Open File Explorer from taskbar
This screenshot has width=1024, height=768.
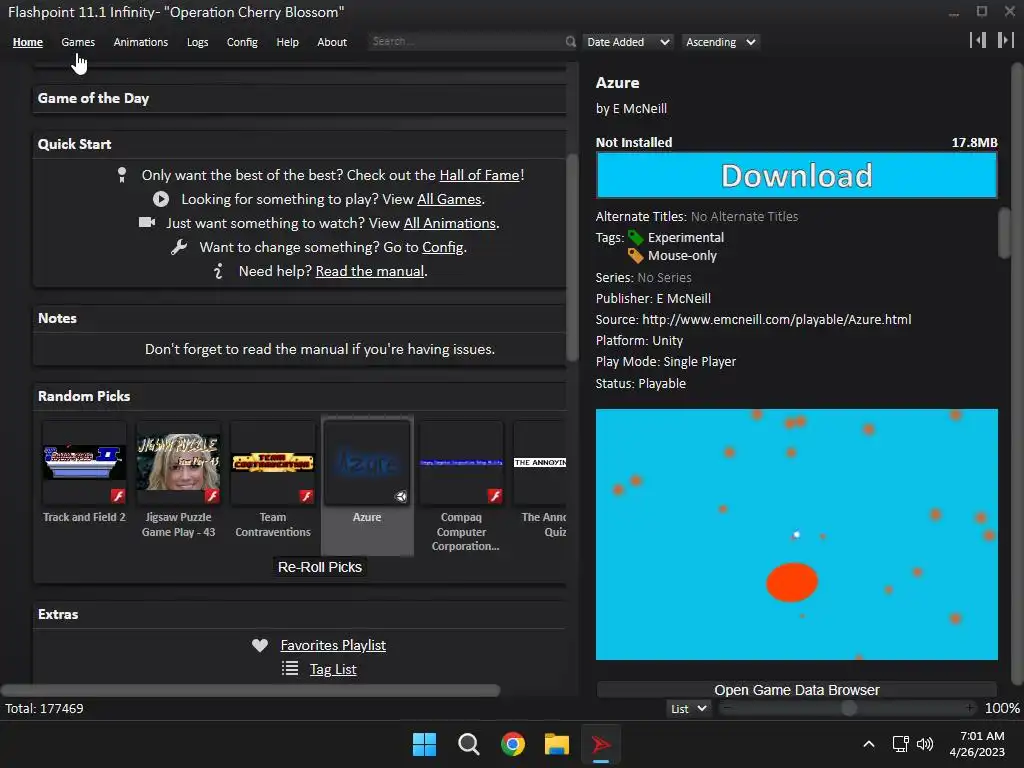[x=557, y=744]
